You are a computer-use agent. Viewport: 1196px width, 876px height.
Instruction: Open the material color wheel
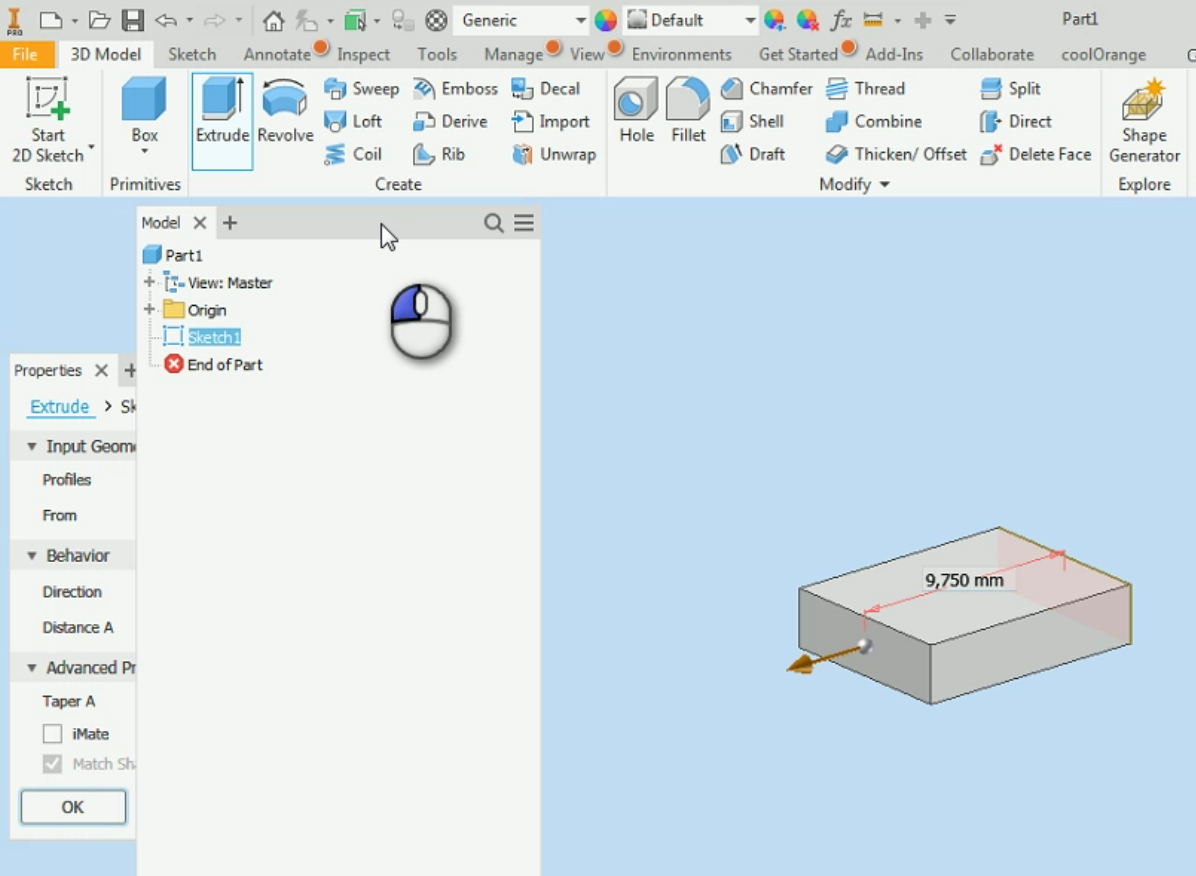point(606,21)
